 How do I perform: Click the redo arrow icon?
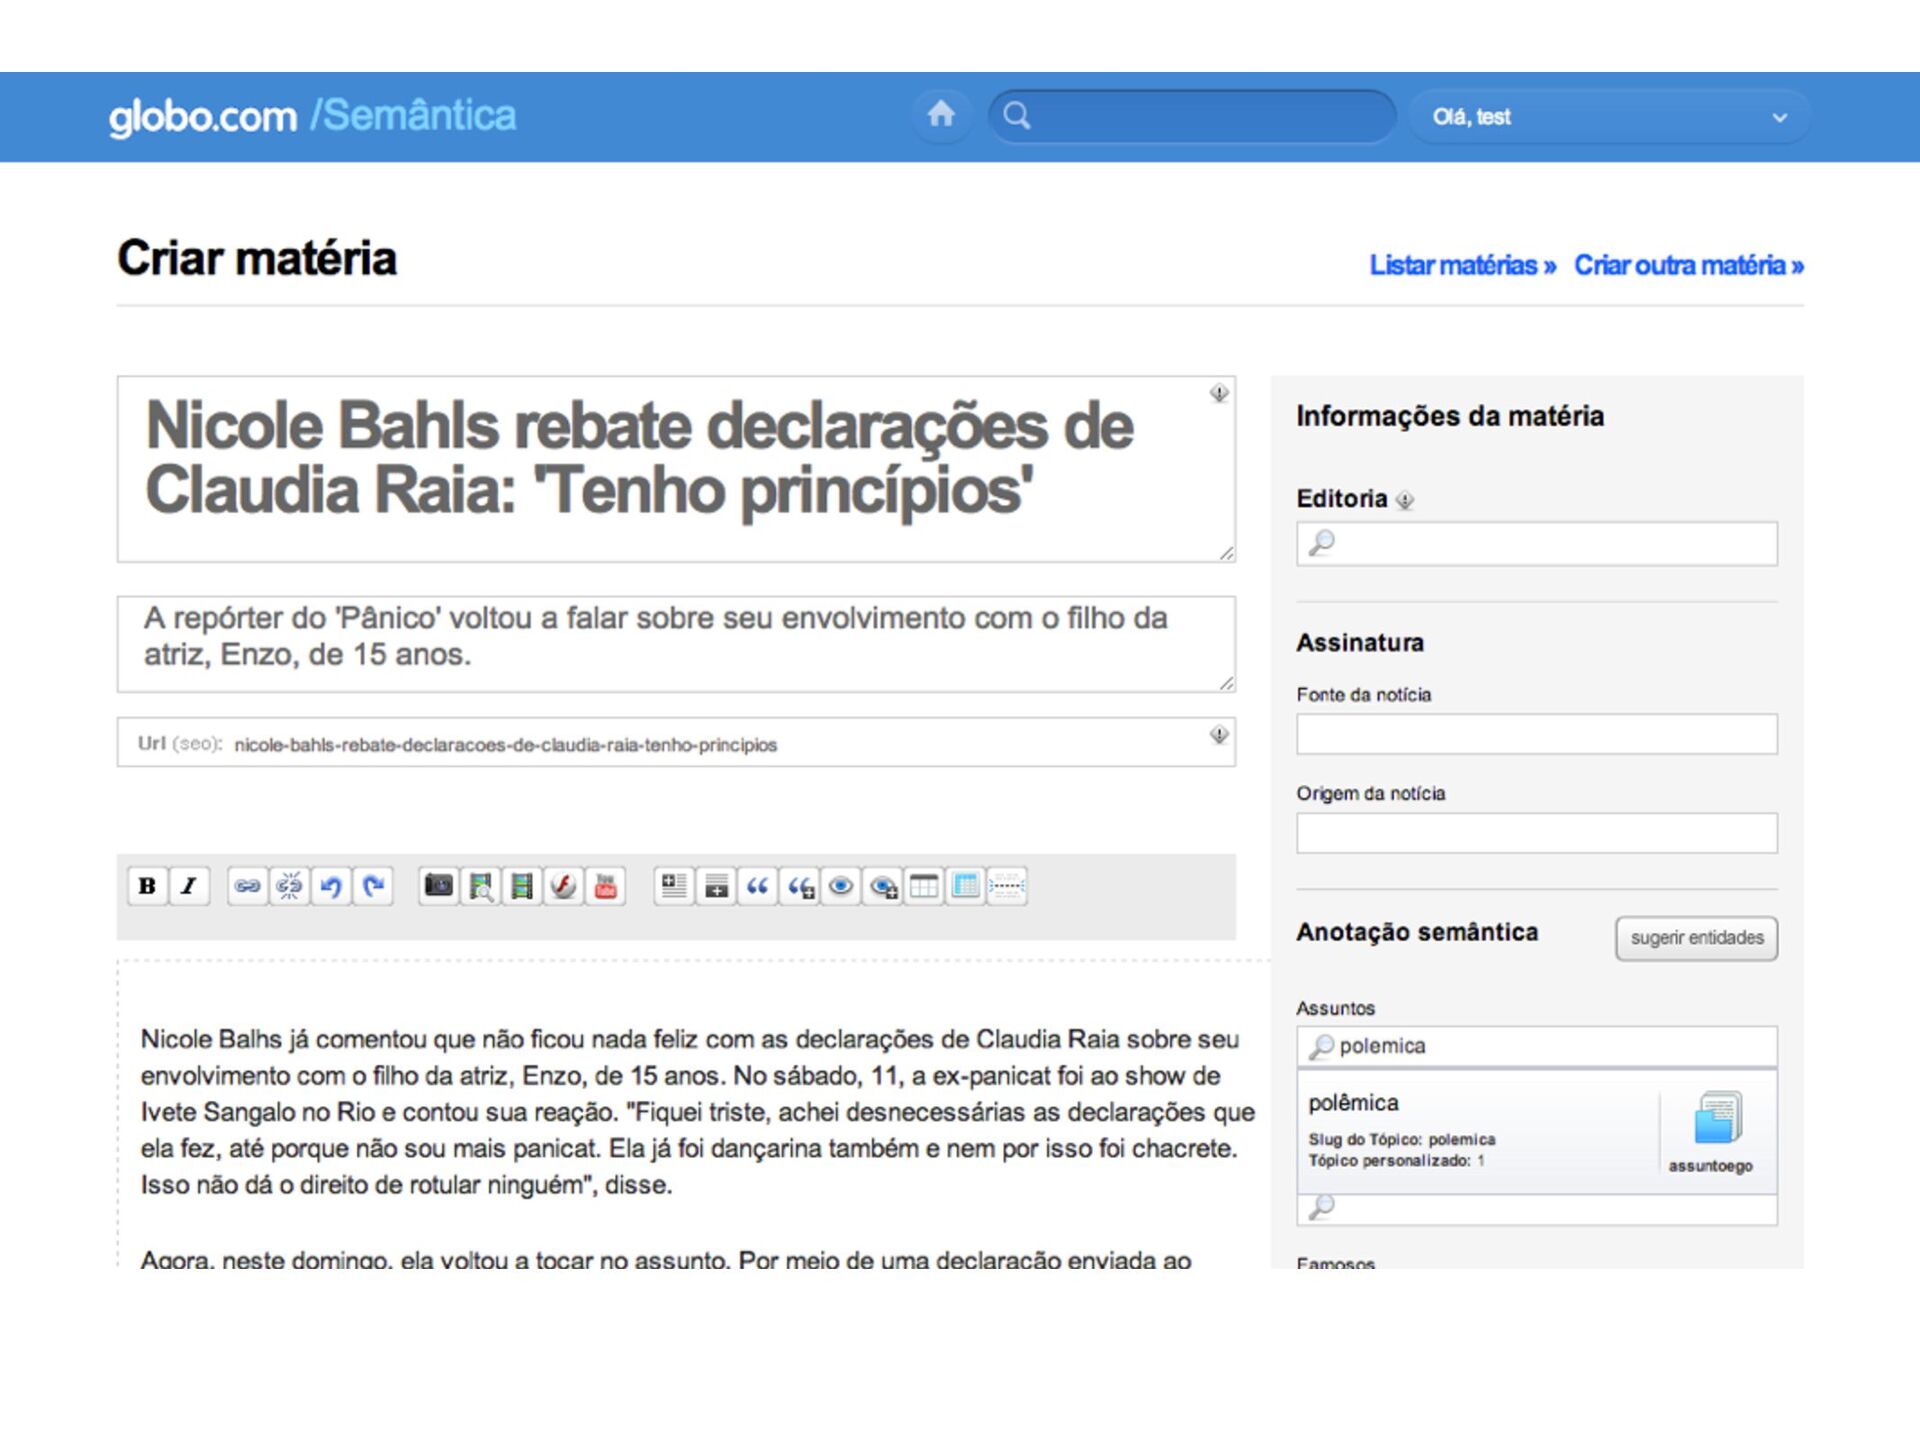373,886
